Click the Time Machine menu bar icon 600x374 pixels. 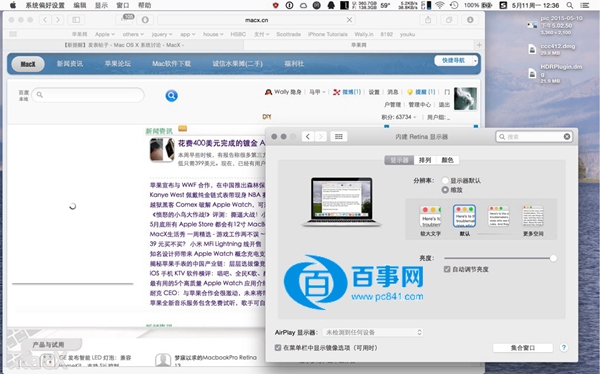coord(454,5)
